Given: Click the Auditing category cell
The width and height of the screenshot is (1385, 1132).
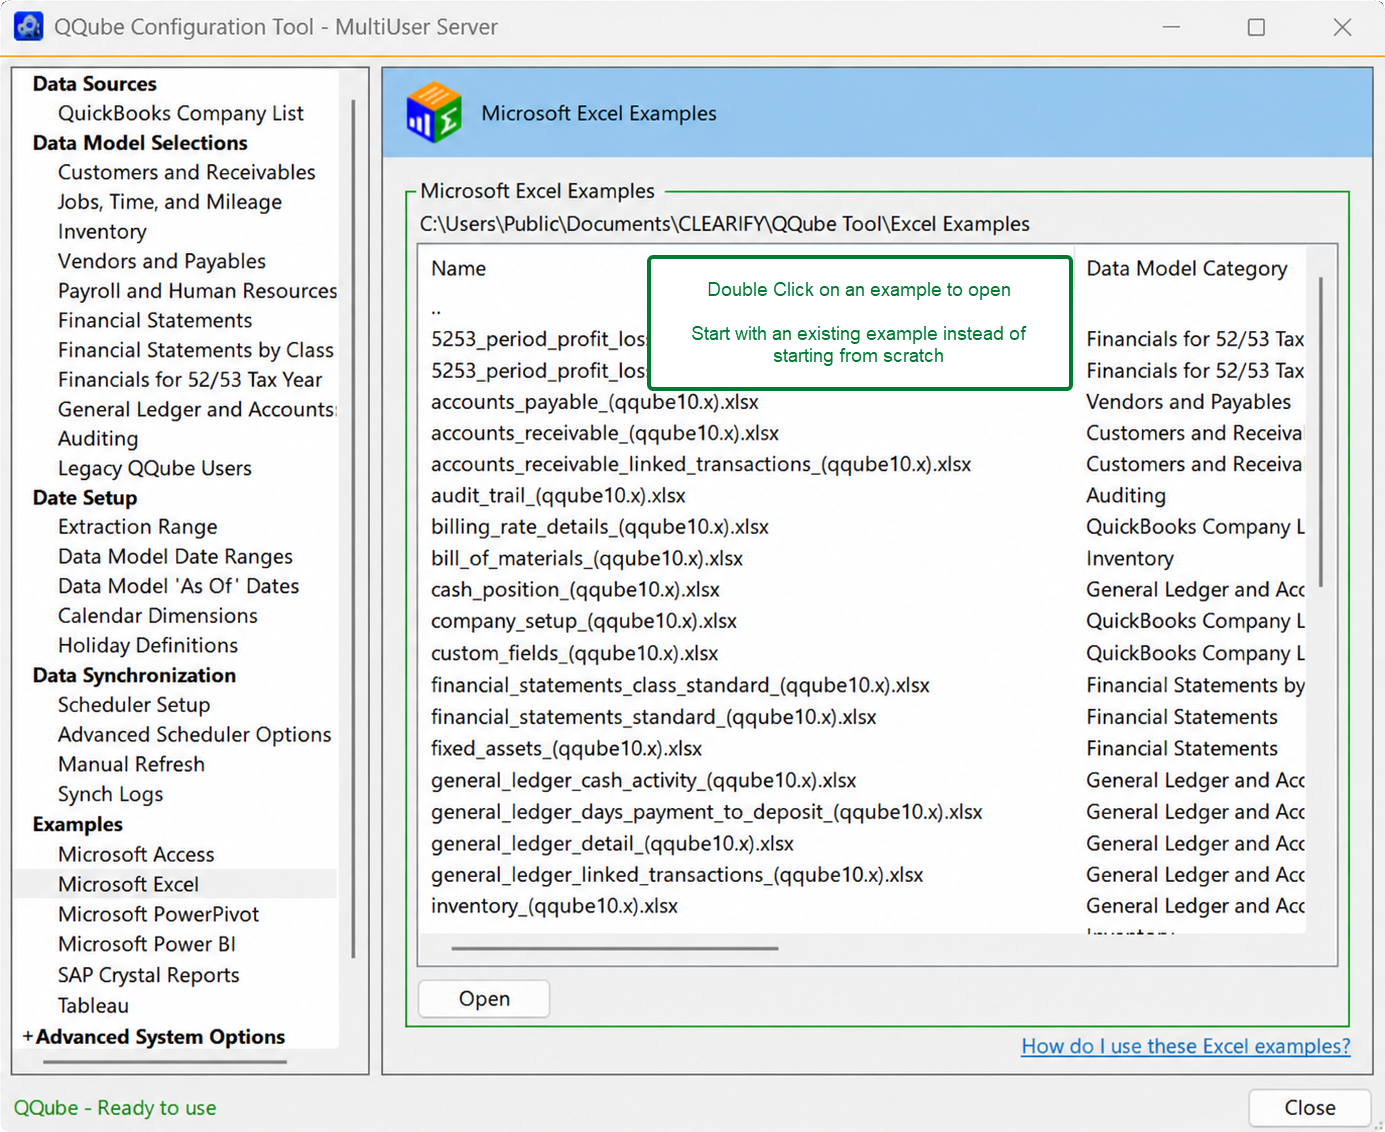Looking at the screenshot, I should pos(1126,496).
